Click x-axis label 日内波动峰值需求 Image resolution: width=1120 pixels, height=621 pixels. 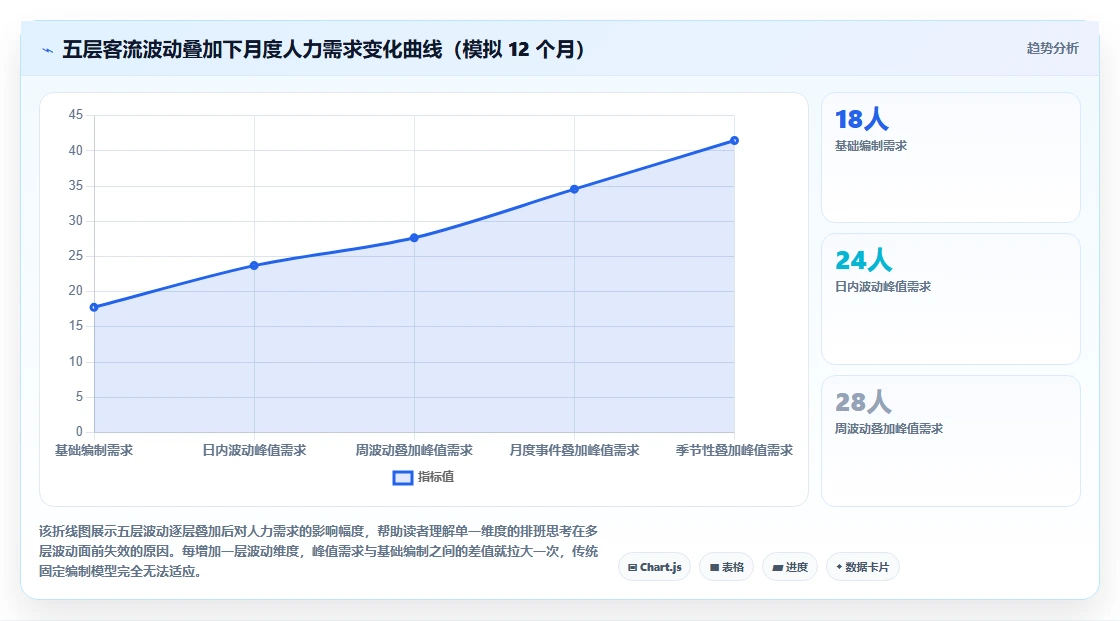(x=254, y=450)
